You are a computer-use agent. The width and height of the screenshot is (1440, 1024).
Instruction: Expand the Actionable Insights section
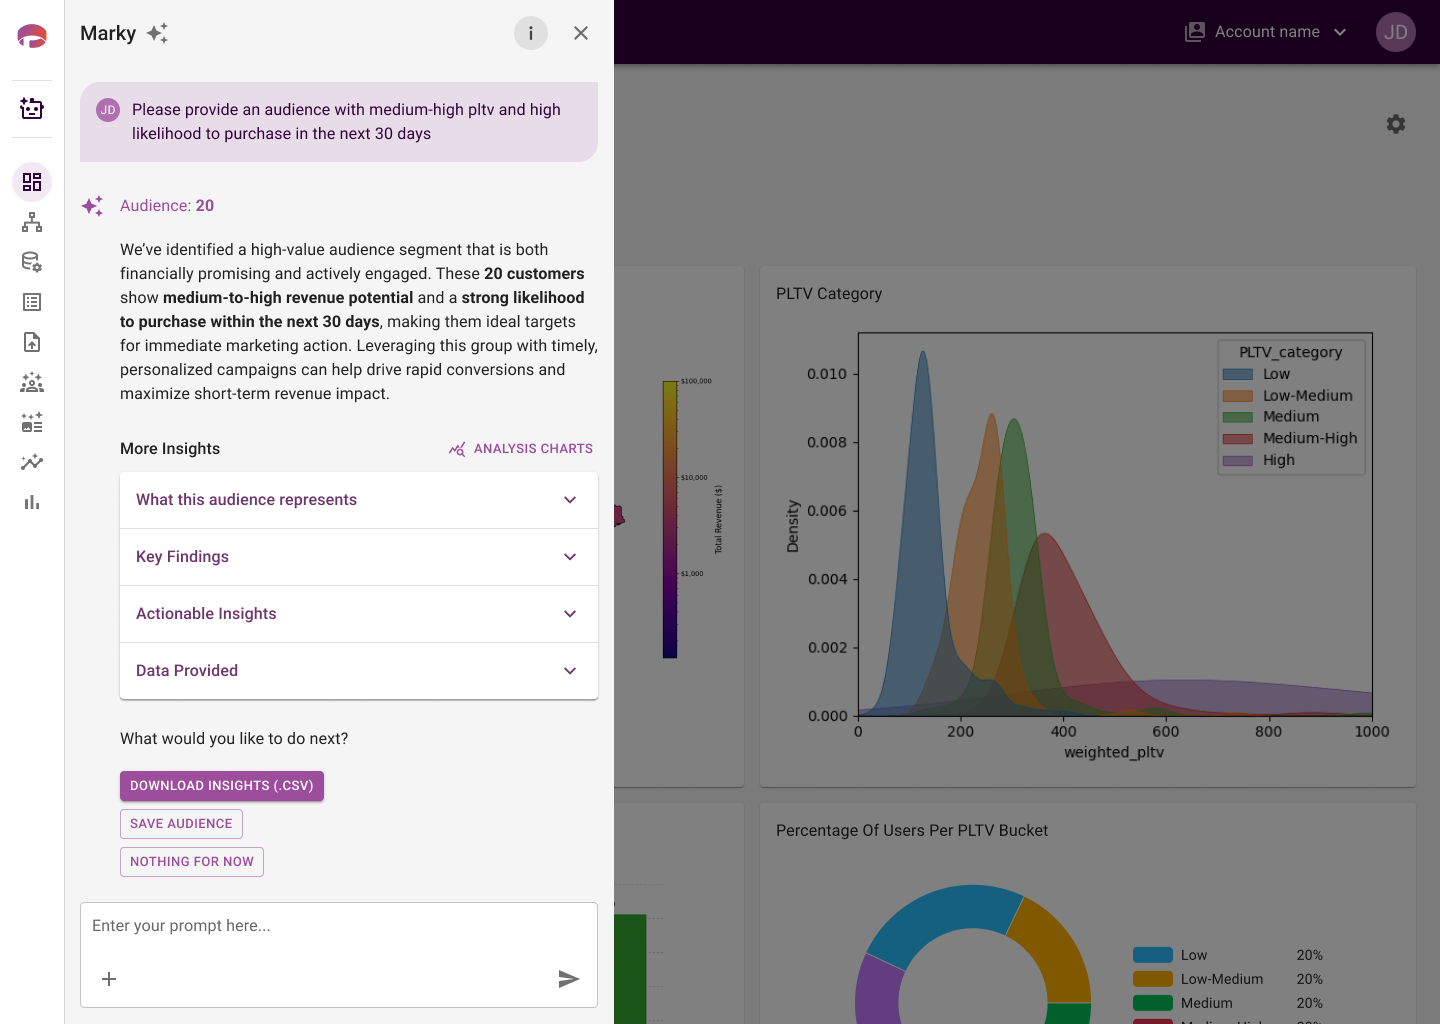pyautogui.click(x=359, y=614)
